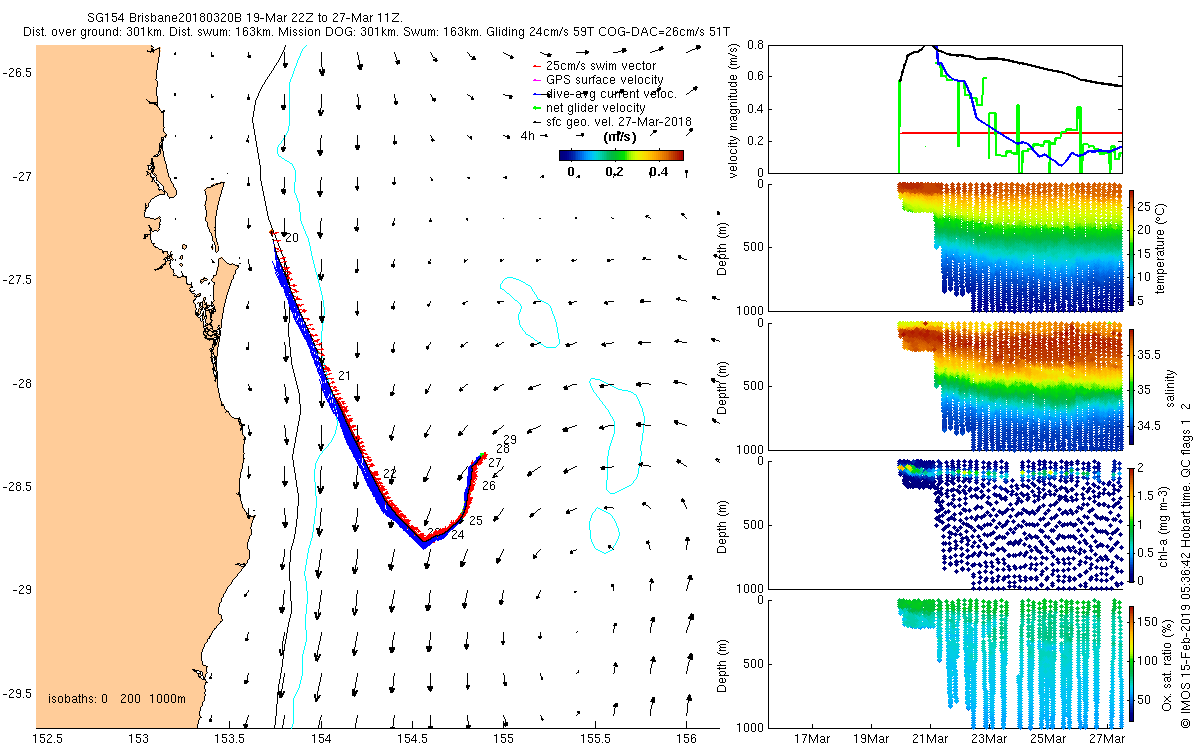The image size is (1200, 750).
Task: Click the velocity colorbar under the legend
Action: point(621,155)
